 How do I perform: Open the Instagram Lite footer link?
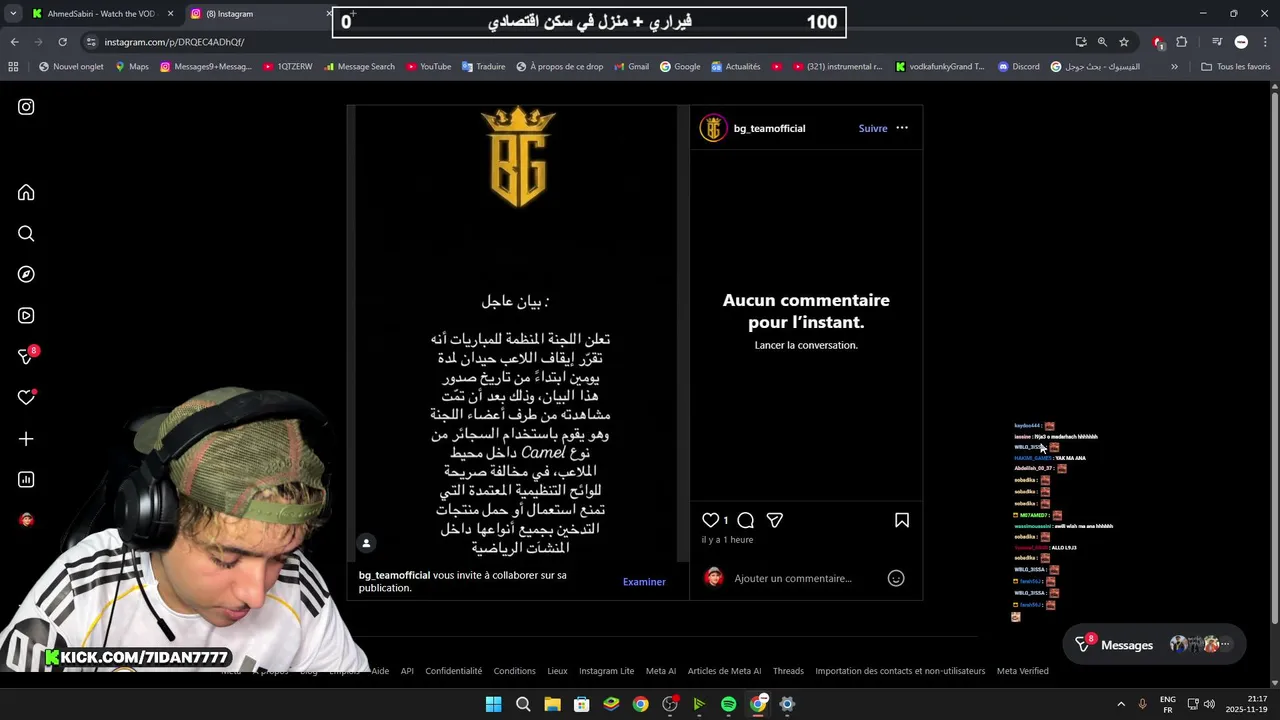pos(606,671)
